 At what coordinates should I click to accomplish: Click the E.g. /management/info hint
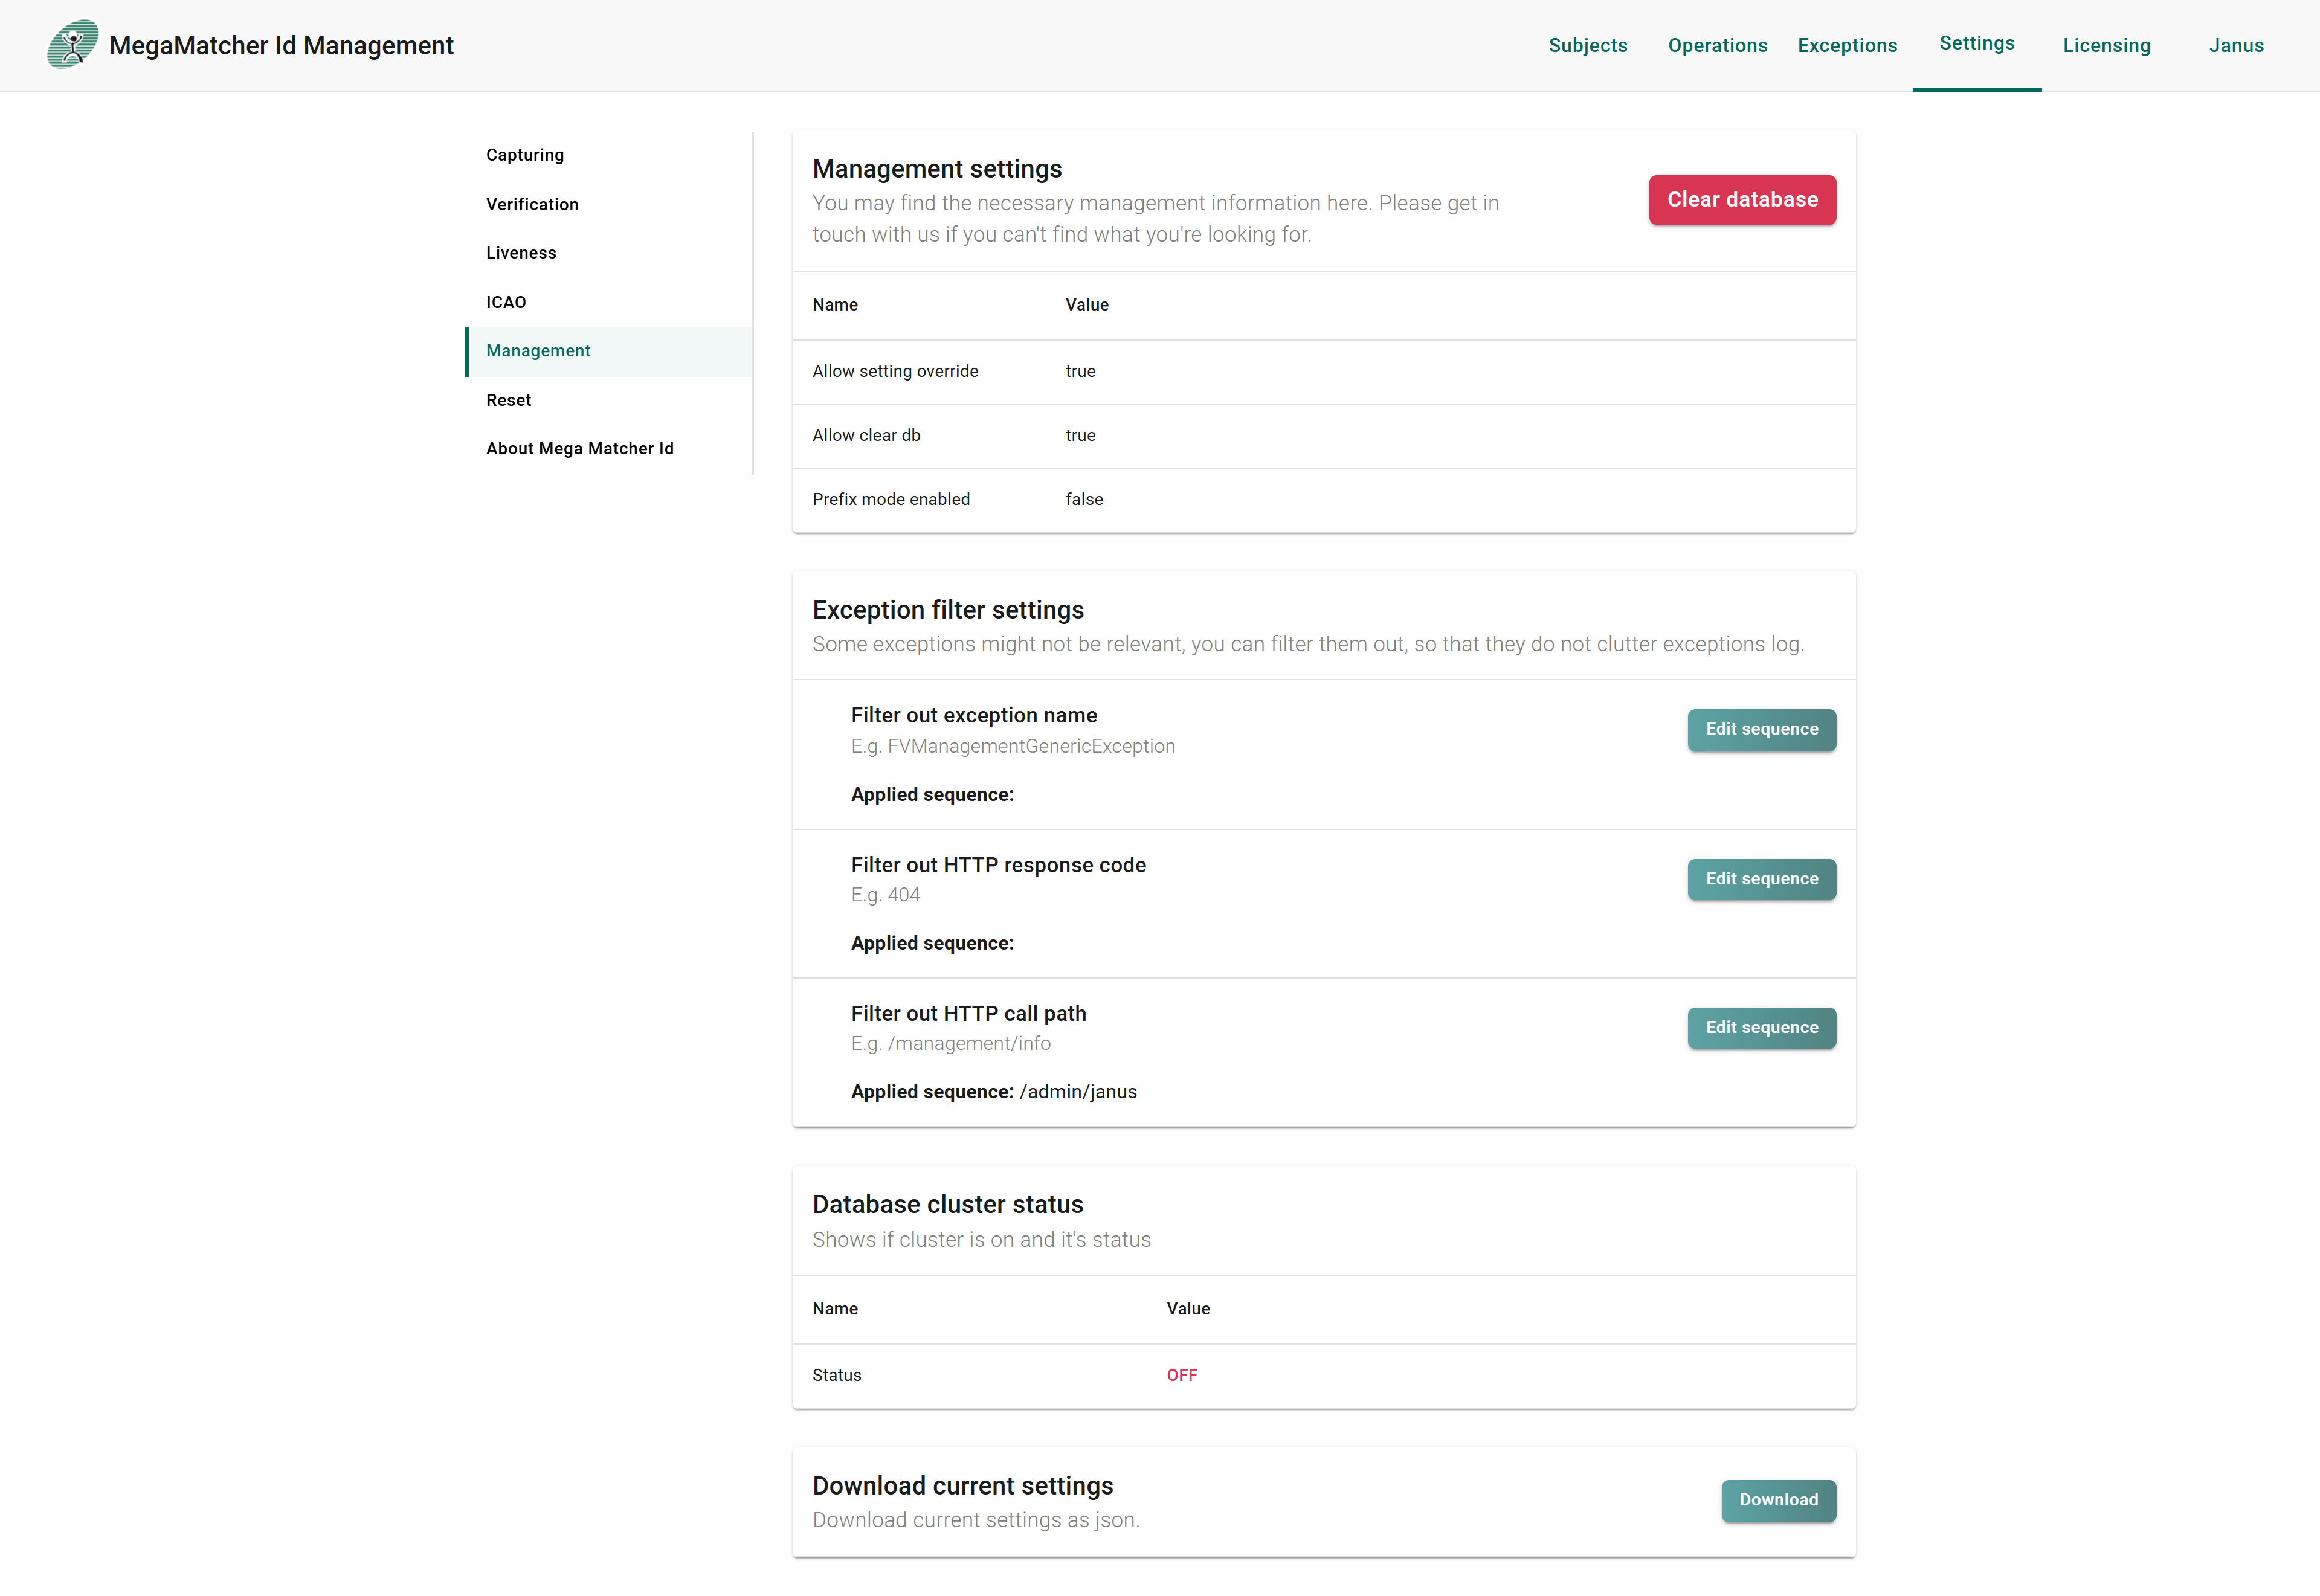[x=951, y=1044]
